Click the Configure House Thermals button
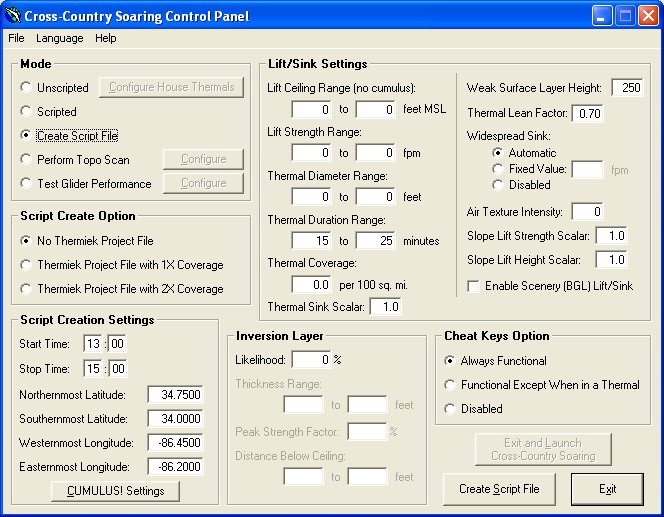The height and width of the screenshot is (517, 664). pyautogui.click(x=172, y=87)
